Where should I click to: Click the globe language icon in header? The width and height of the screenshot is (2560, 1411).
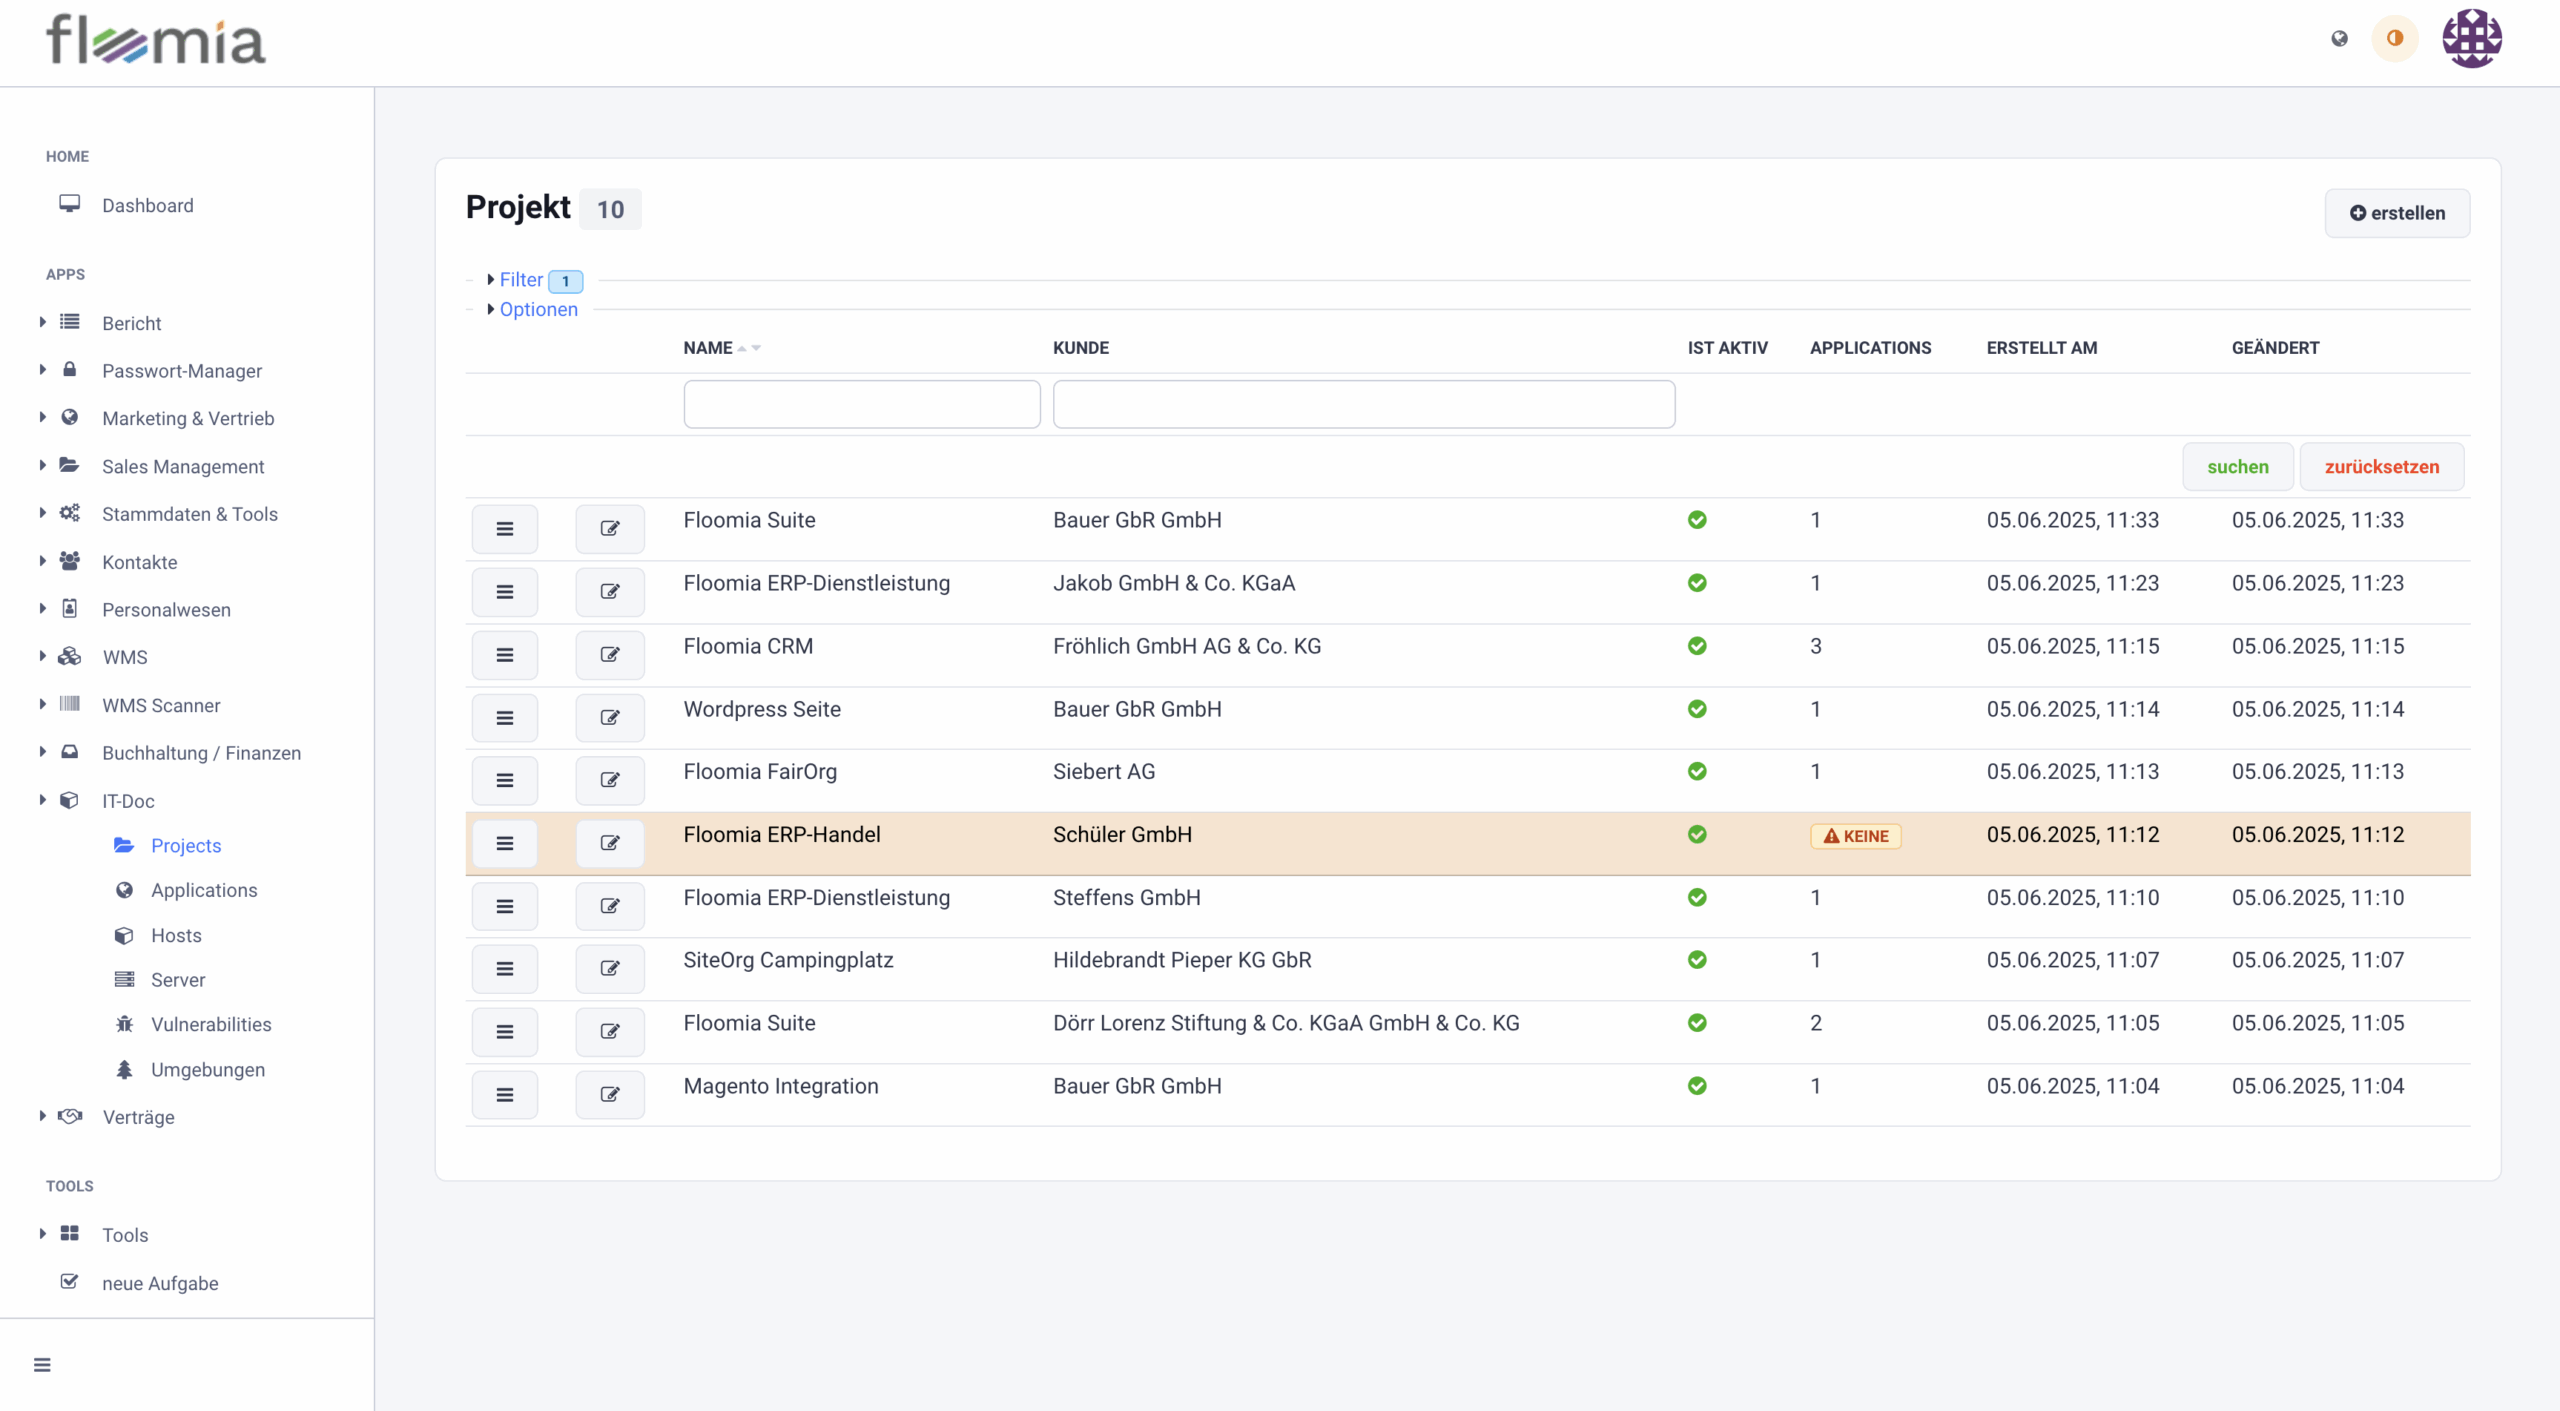(2339, 39)
